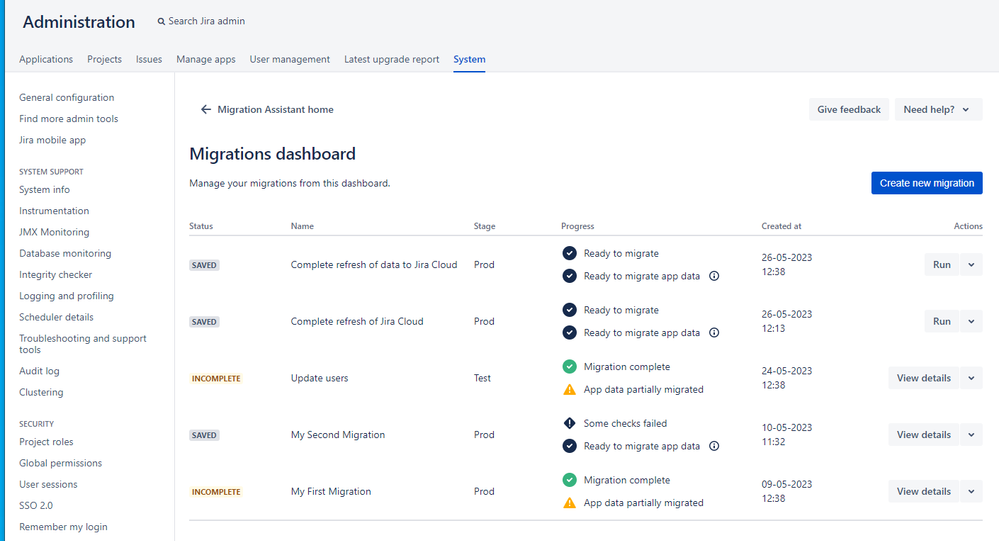Click the Give feedback button
999x541 pixels.
click(x=848, y=110)
